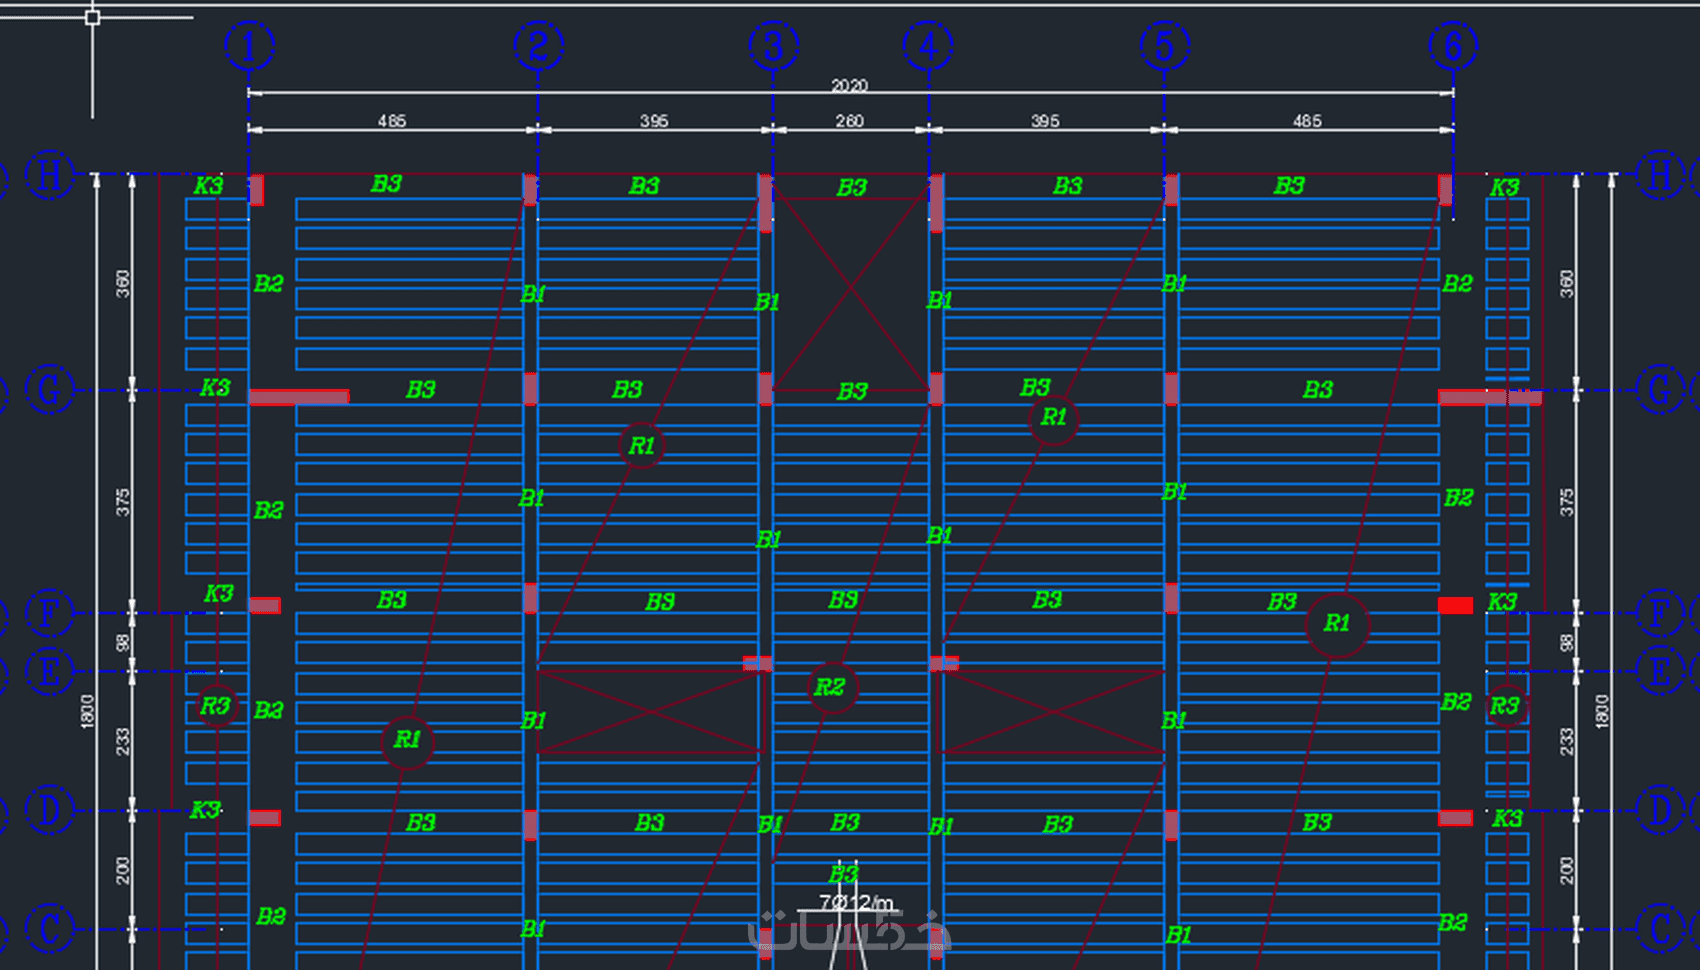Select grid axis bubble 1 at top

tap(250, 46)
